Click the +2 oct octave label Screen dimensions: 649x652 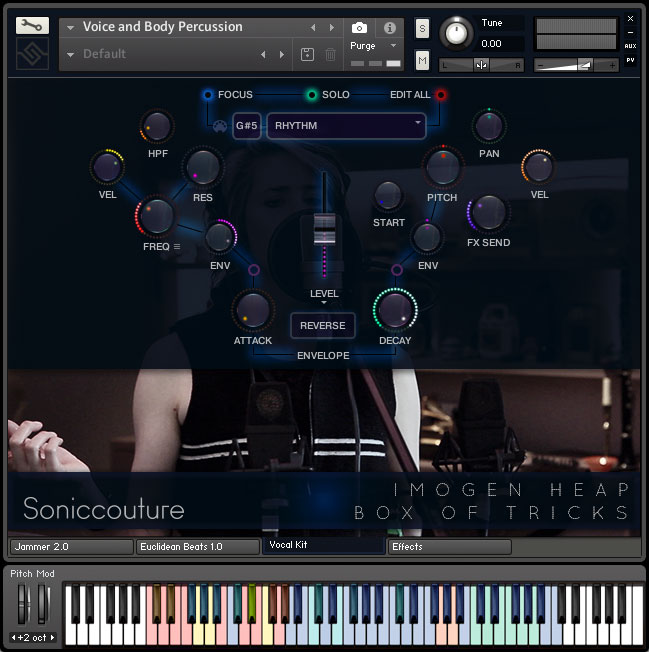pyautogui.click(x=32, y=637)
